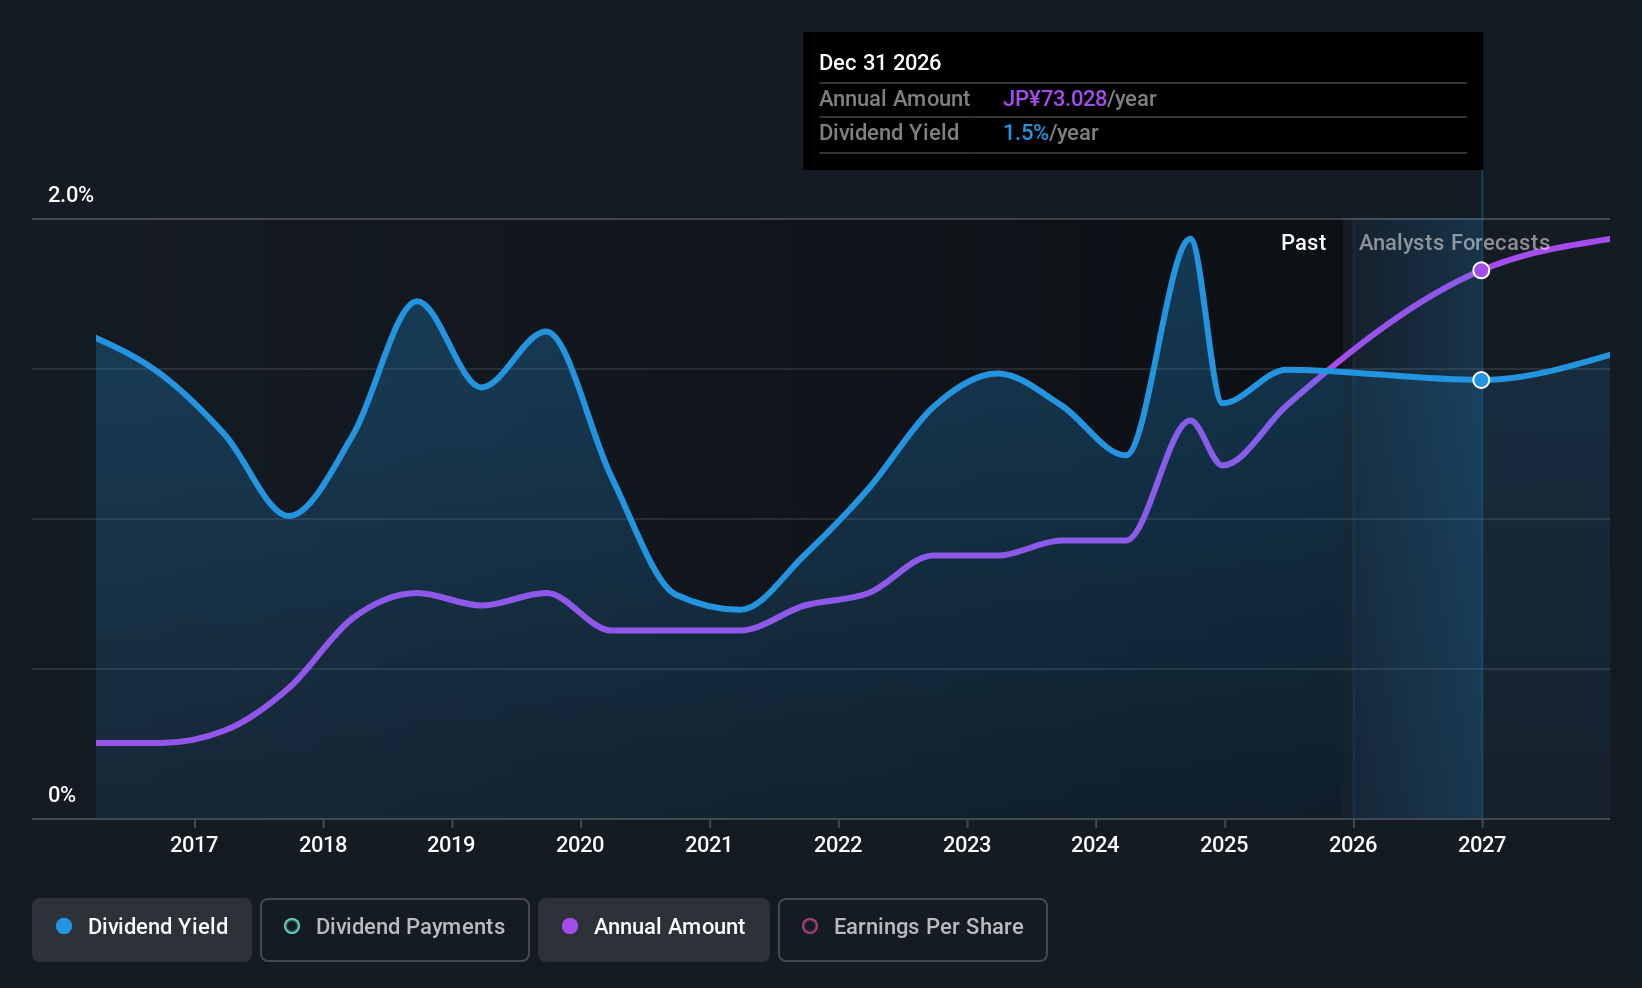Click the Analysts Forecasts region label

click(x=1454, y=243)
